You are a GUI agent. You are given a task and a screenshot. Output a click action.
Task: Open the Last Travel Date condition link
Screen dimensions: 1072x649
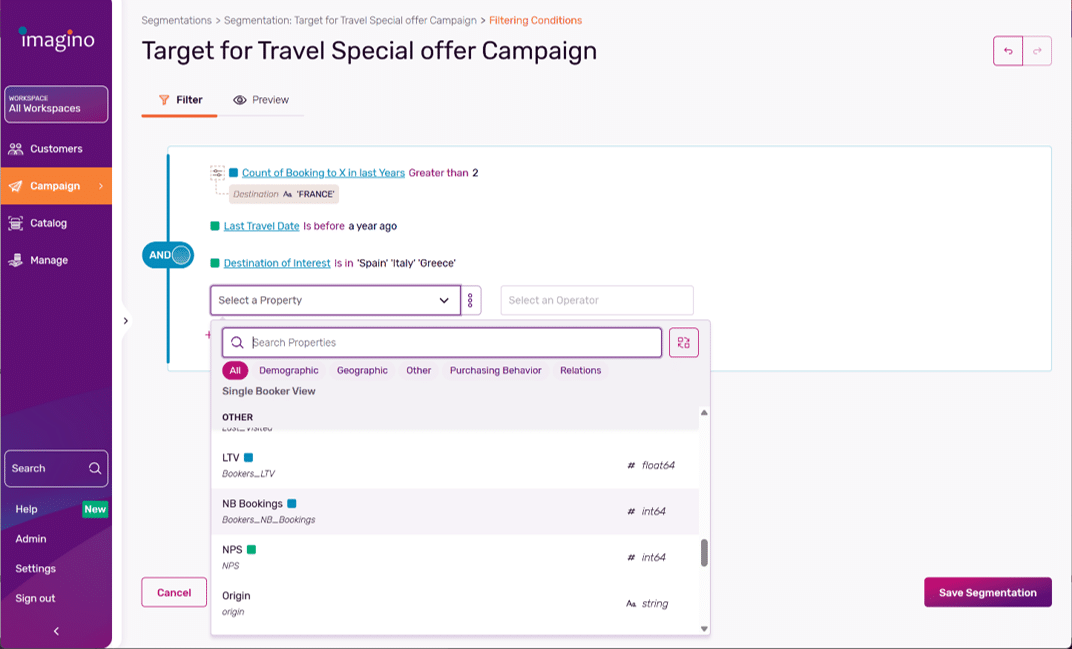(x=260, y=226)
